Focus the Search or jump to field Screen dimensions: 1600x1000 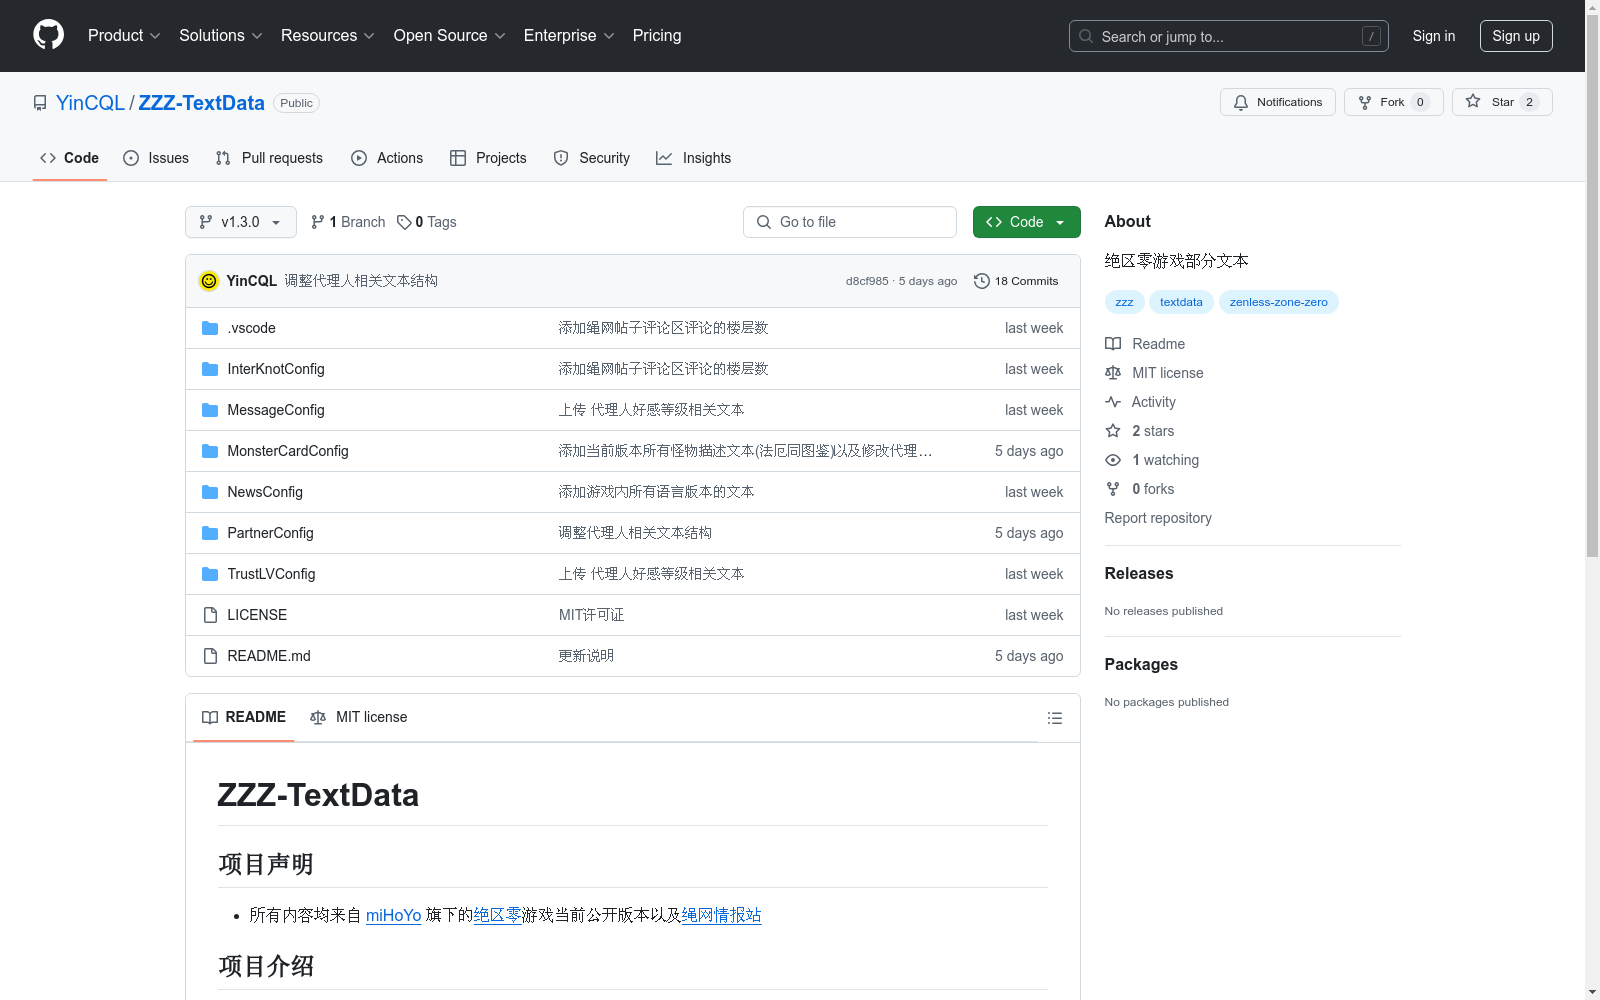tap(1229, 36)
